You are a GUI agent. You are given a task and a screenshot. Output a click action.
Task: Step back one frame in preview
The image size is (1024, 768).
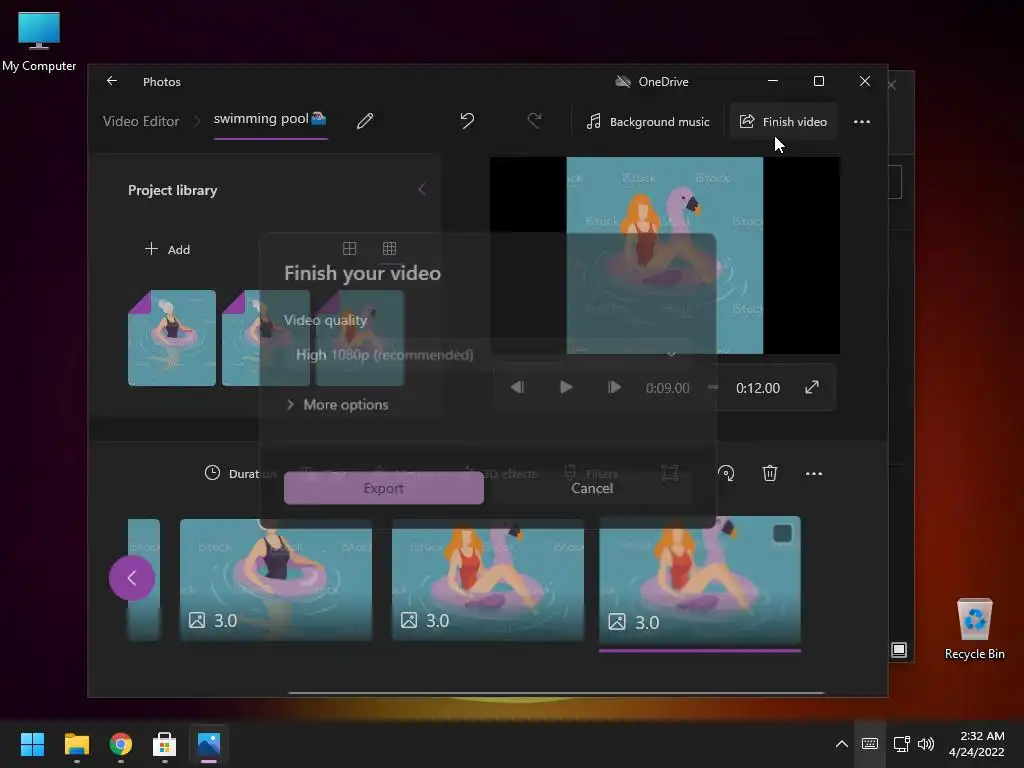tap(517, 387)
